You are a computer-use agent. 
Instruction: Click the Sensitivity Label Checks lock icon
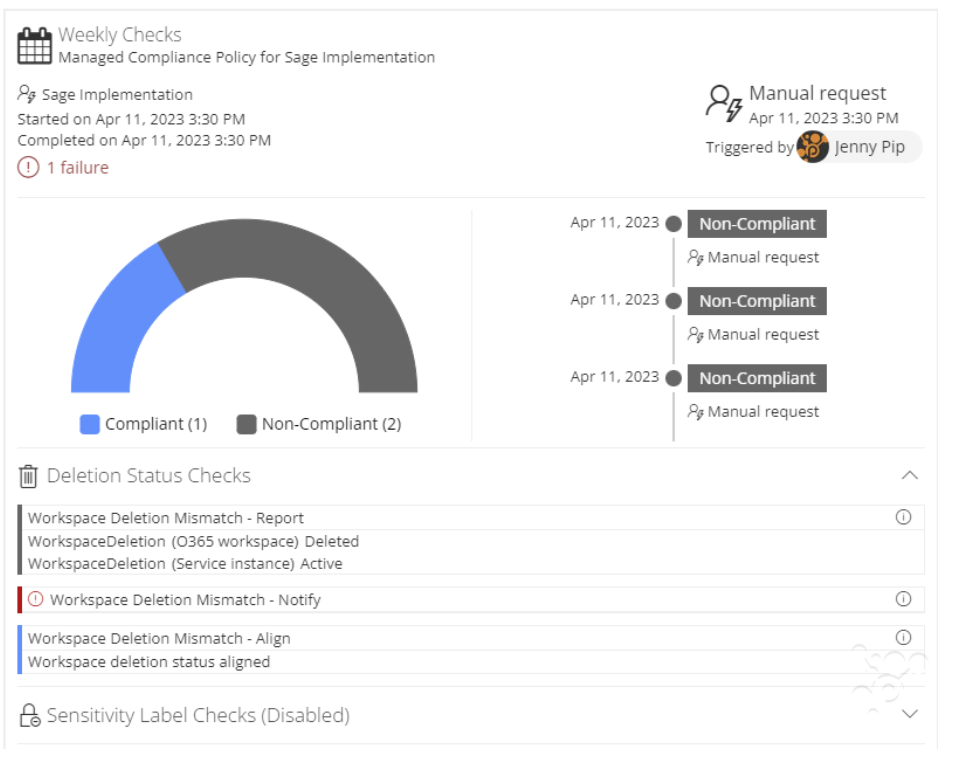tap(29, 715)
